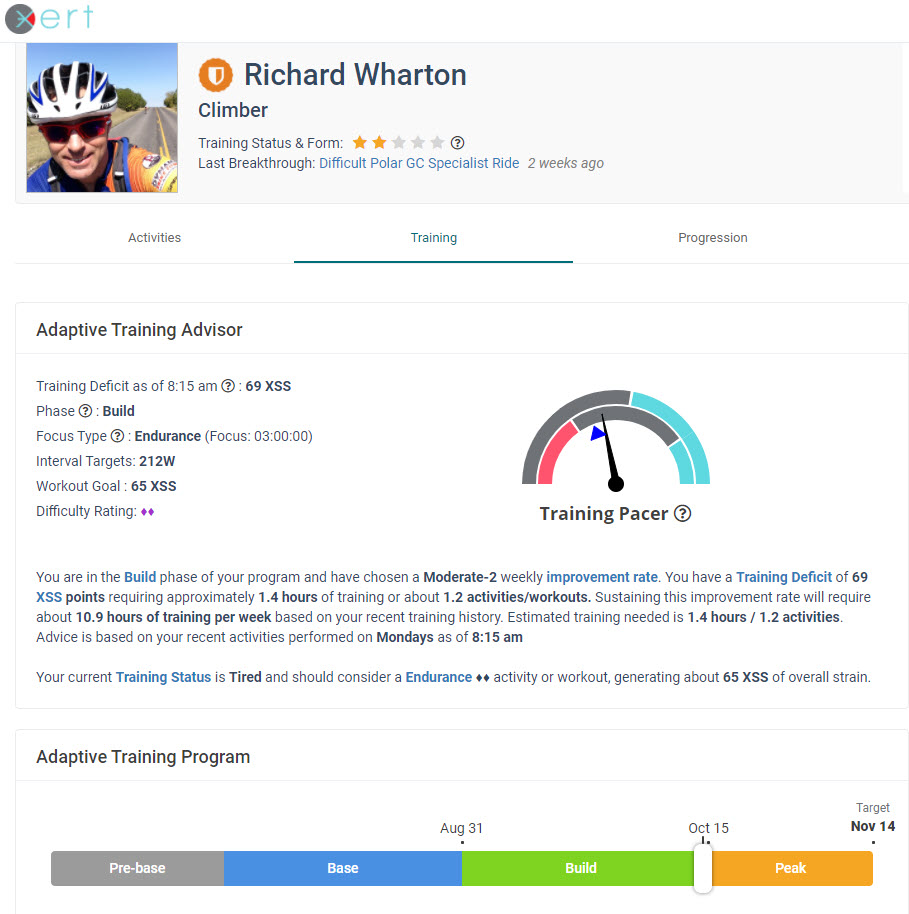
Task: Click the Training Status & Form help icon
Action: pos(457,143)
